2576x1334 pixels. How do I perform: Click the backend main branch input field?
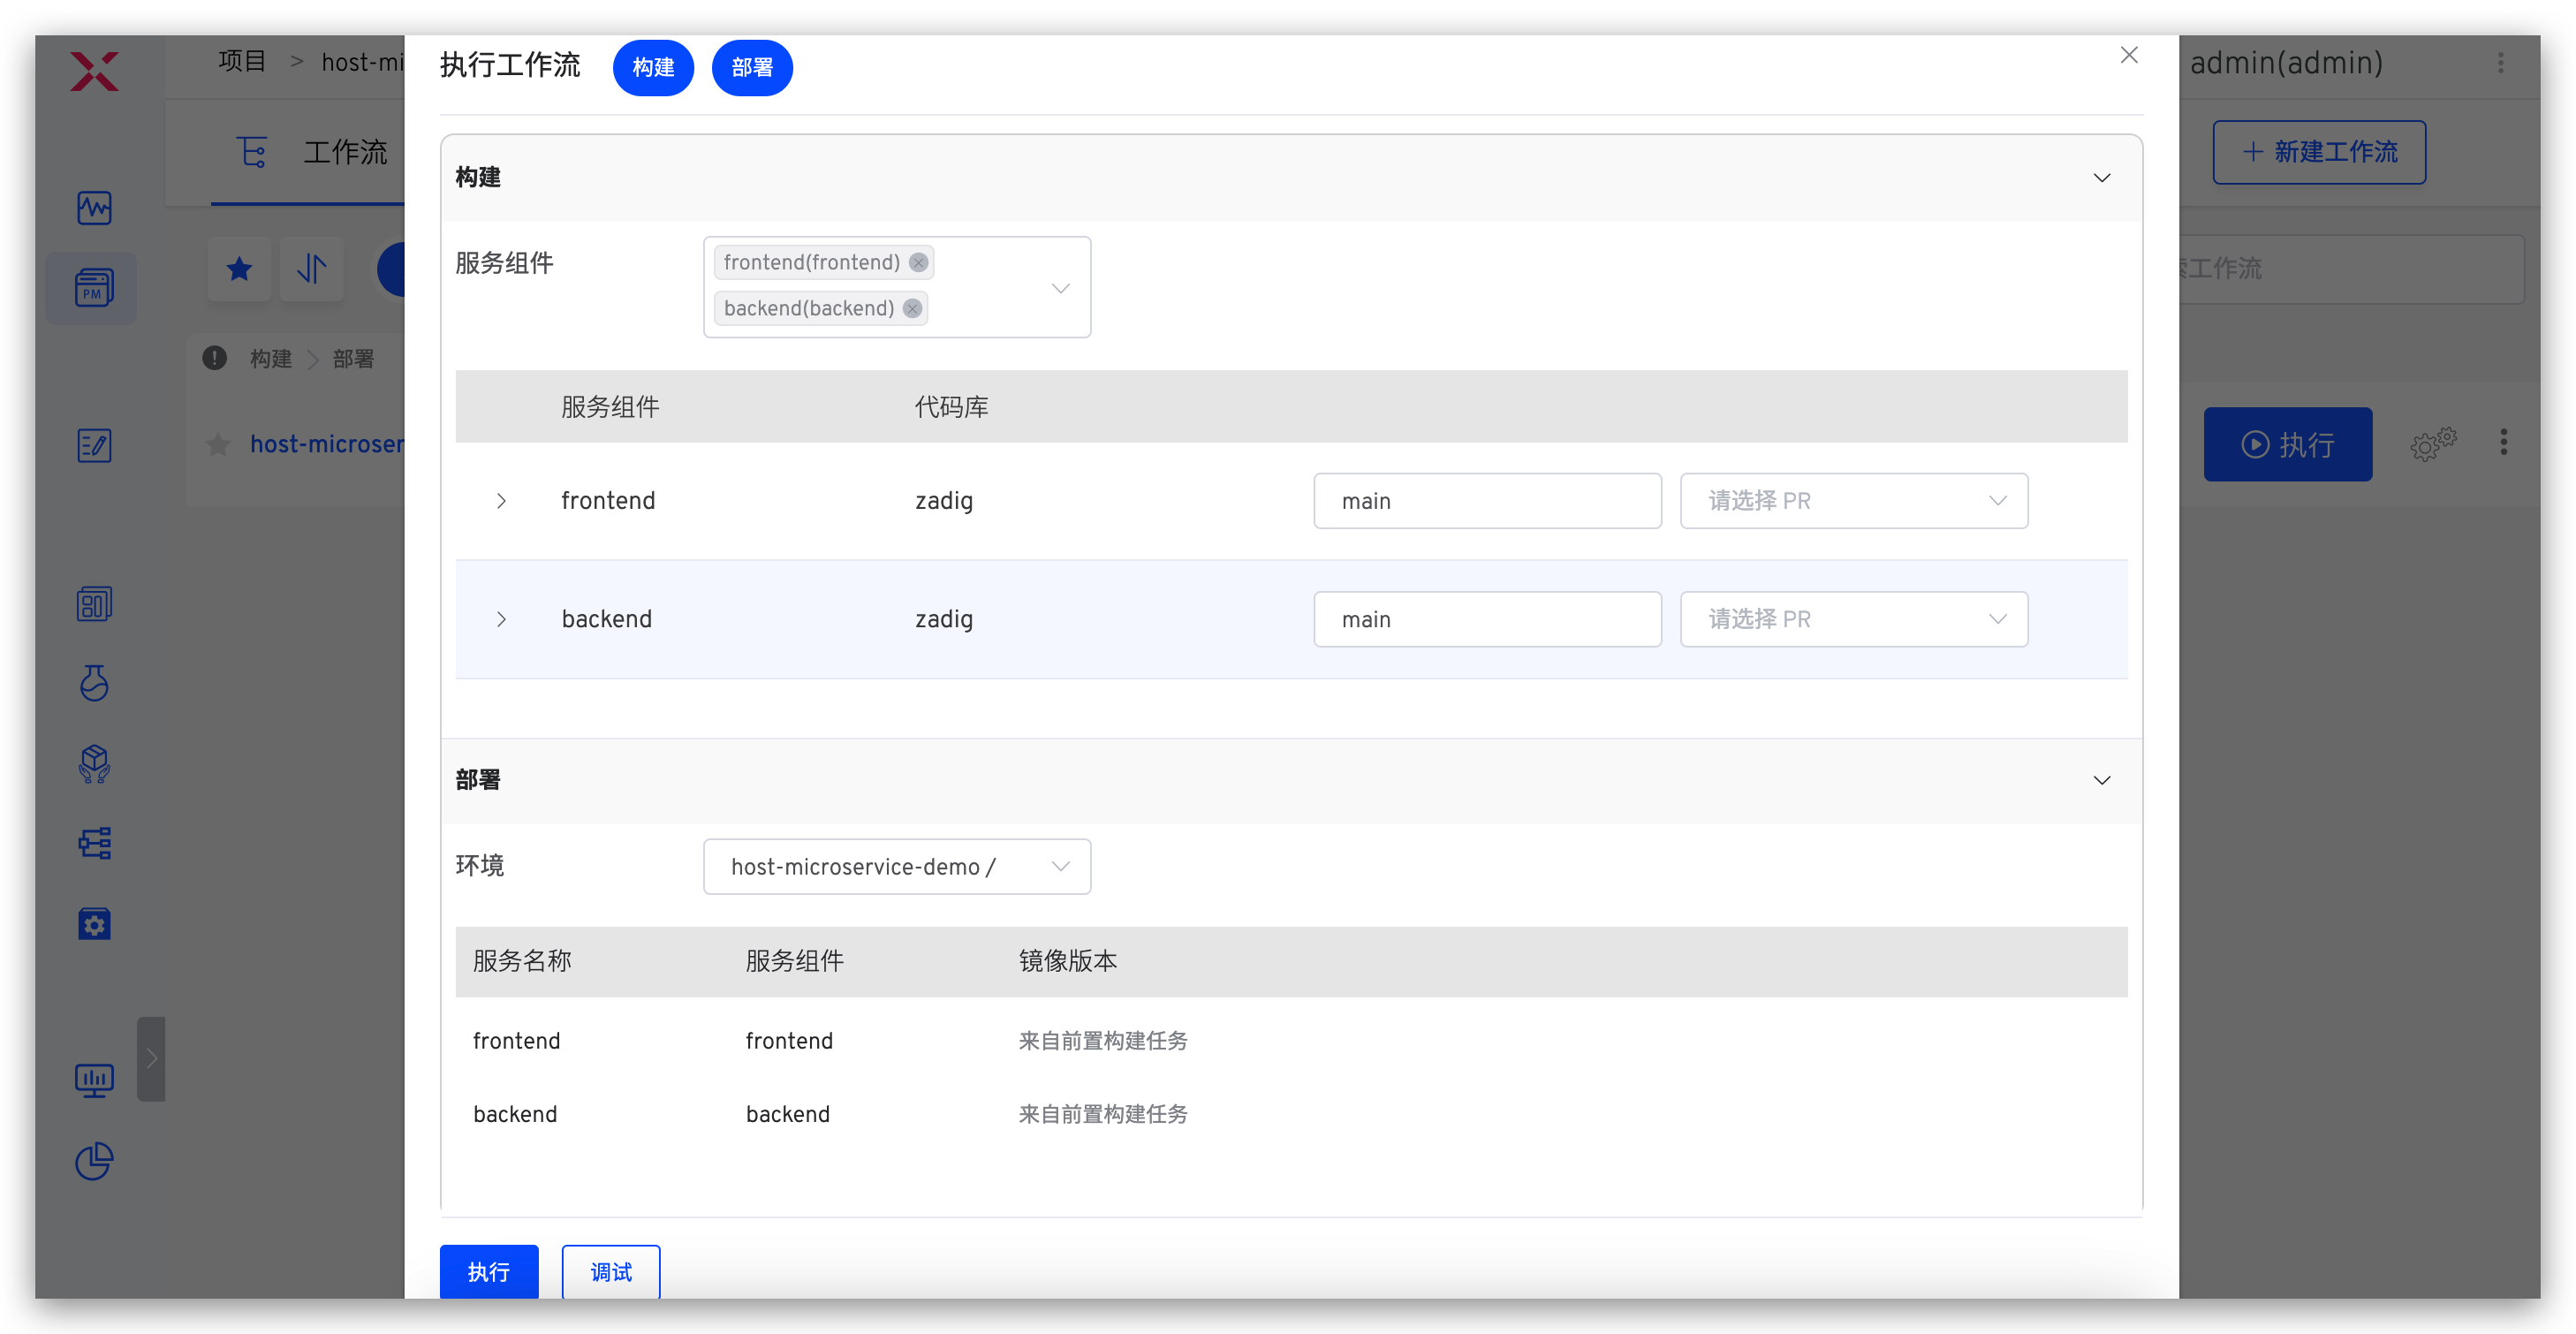click(1487, 620)
